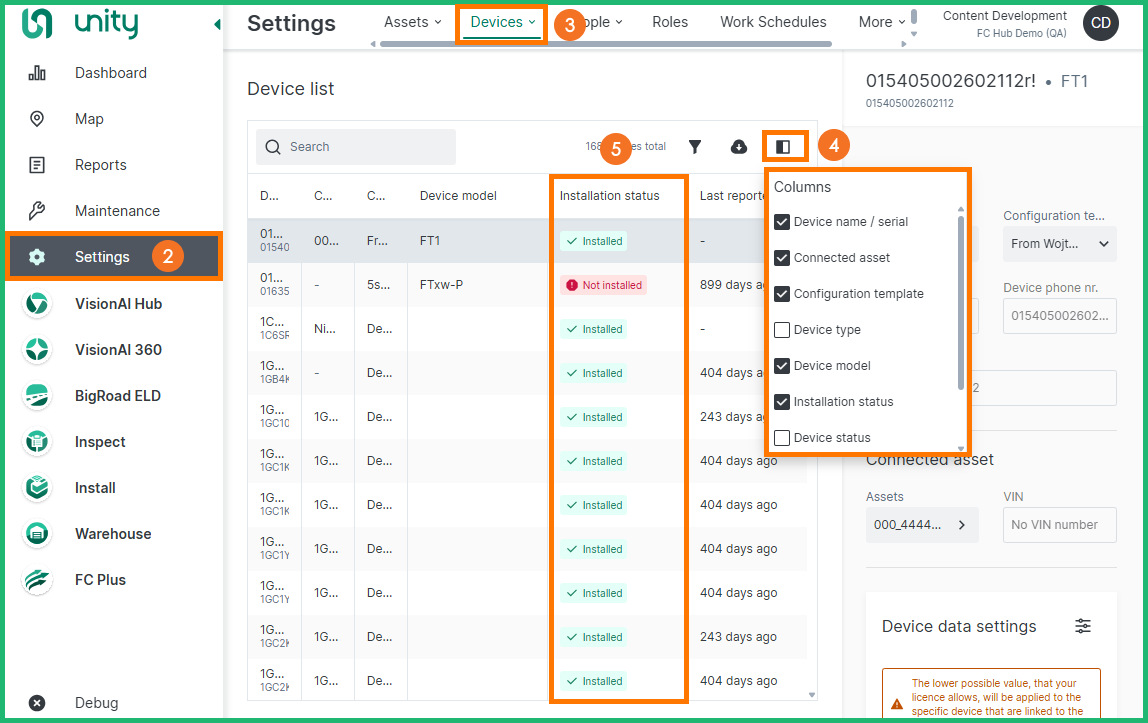Check the Device status column checkbox
Screen dimensions: 1148x723
(x=782, y=438)
